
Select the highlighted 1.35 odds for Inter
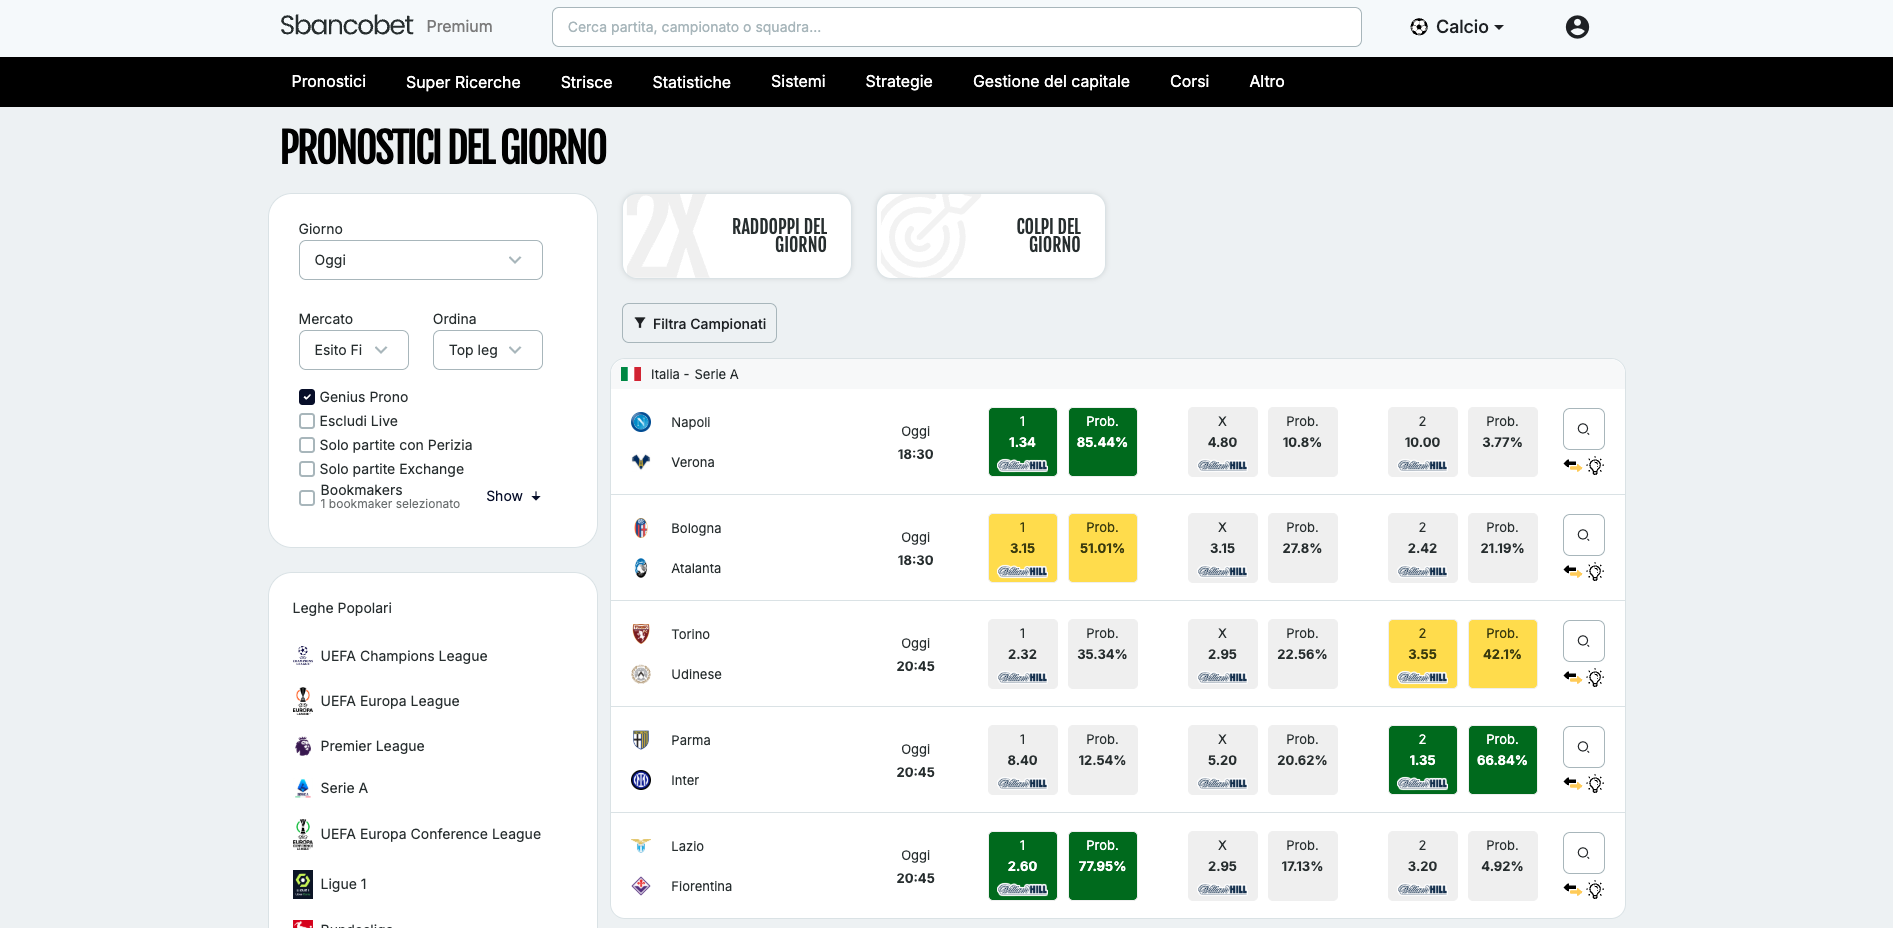1422,760
